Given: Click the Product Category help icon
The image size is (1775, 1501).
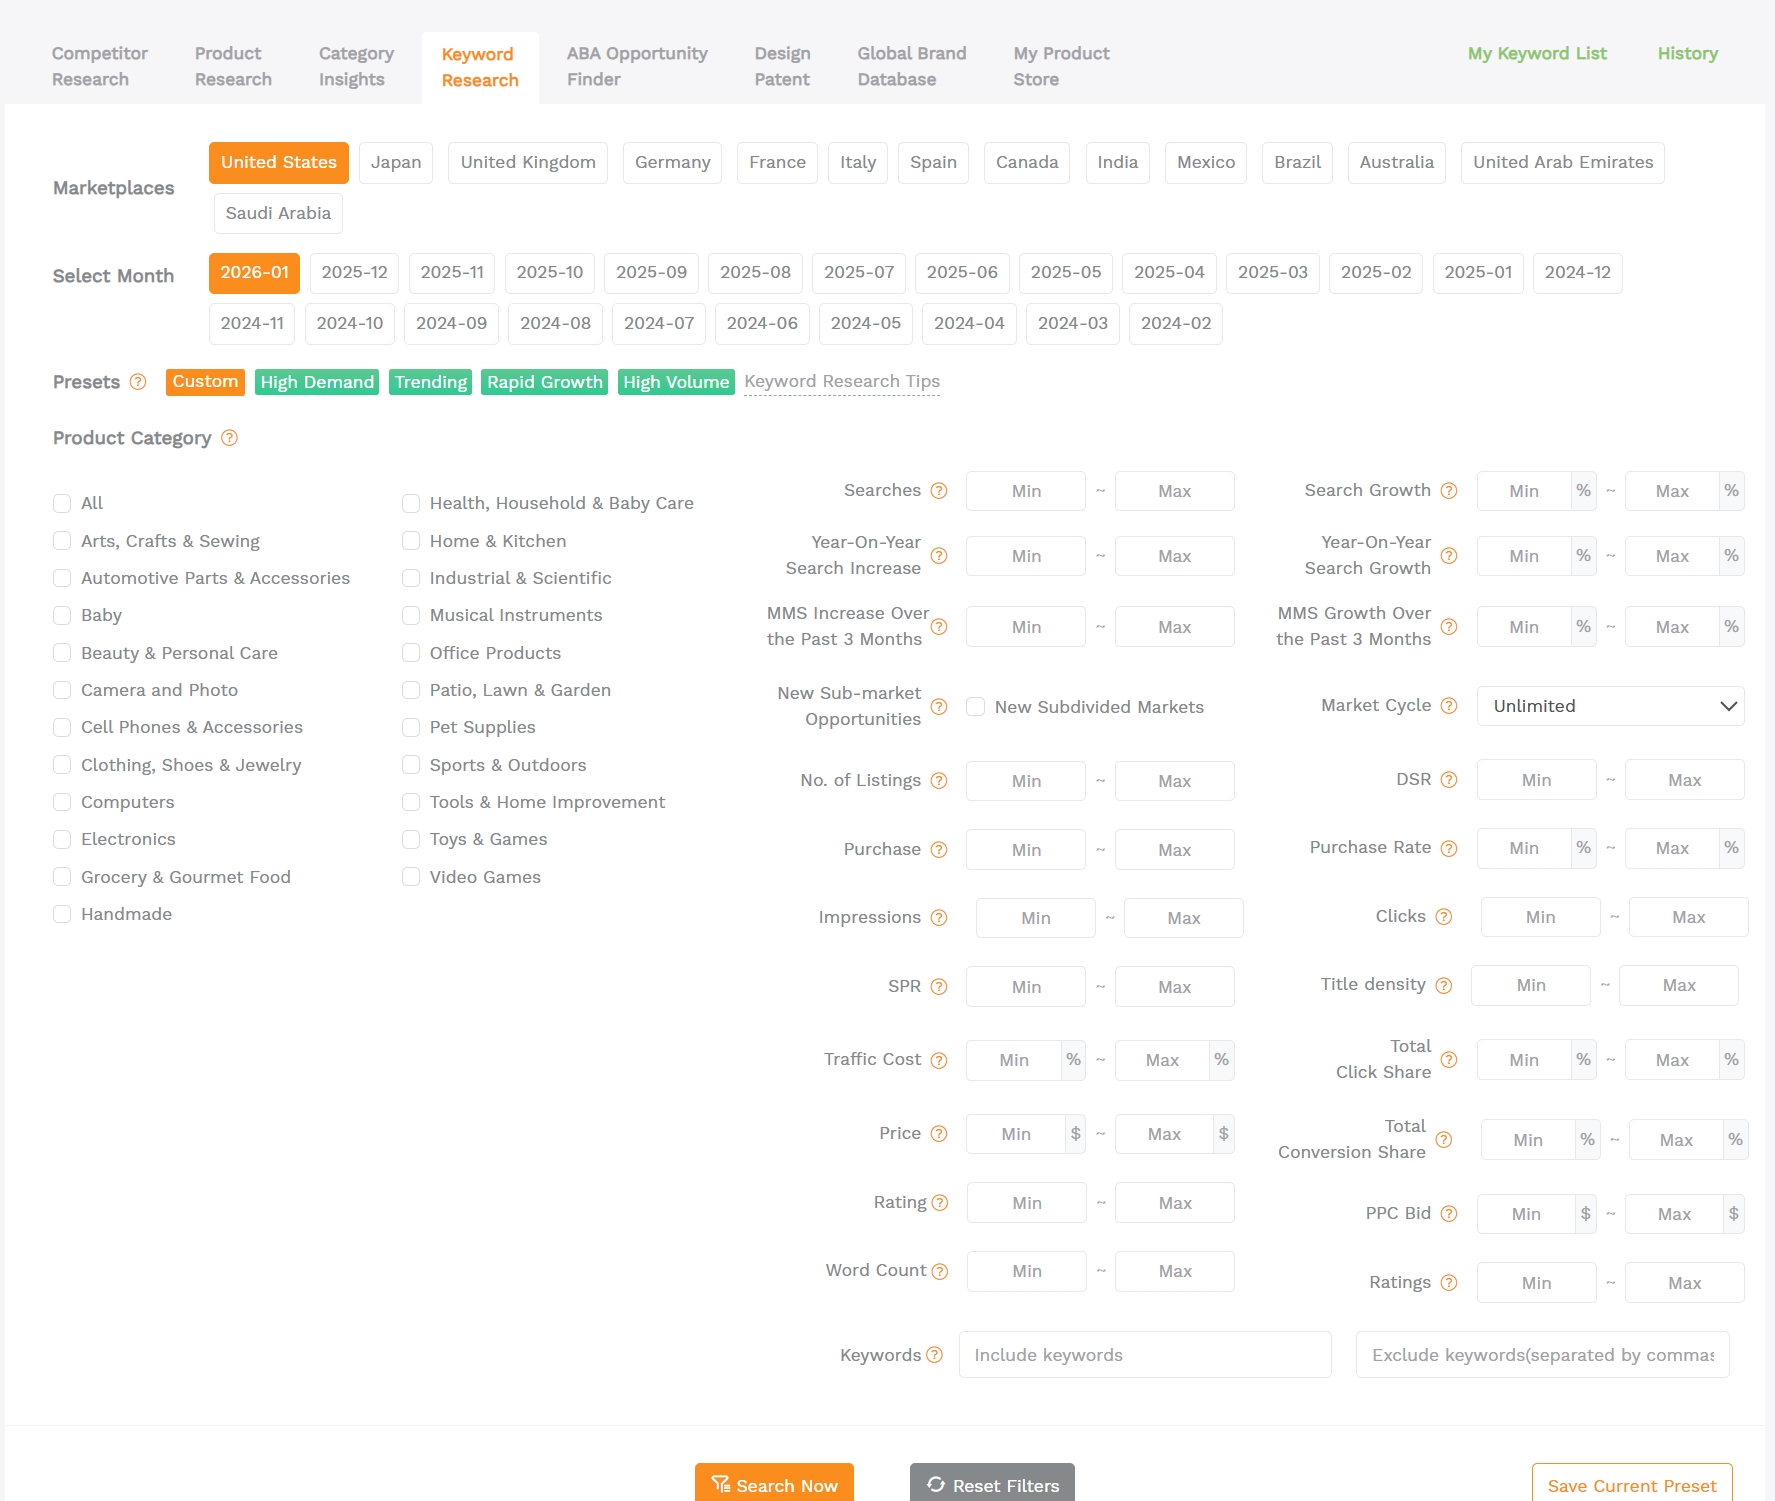Looking at the screenshot, I should click(x=228, y=438).
